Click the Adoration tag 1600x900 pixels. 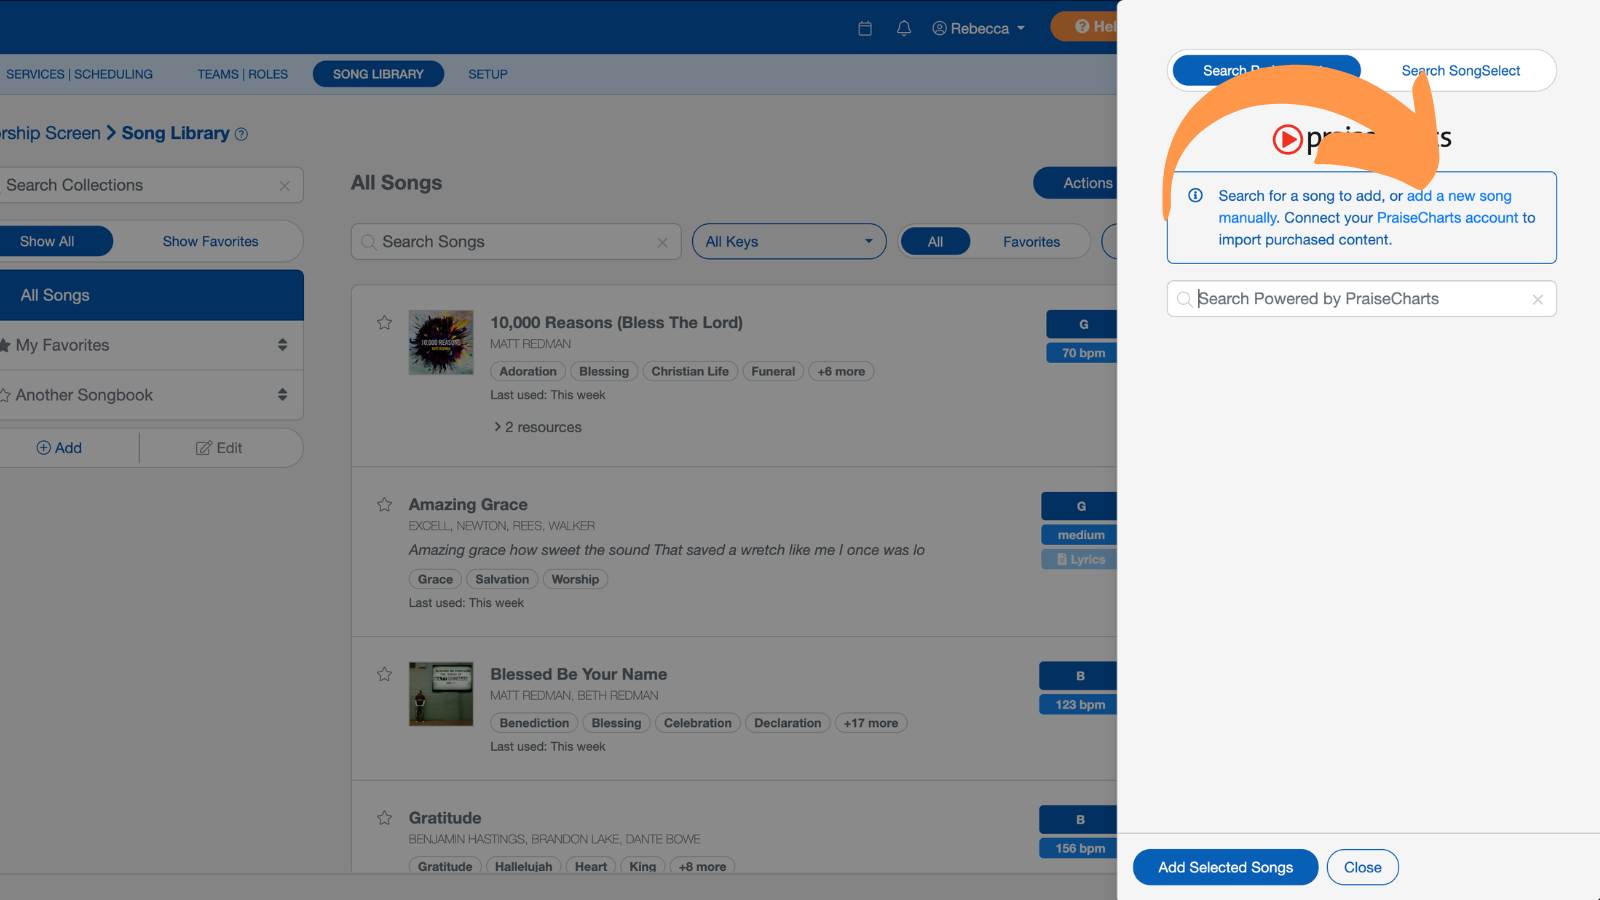point(528,371)
